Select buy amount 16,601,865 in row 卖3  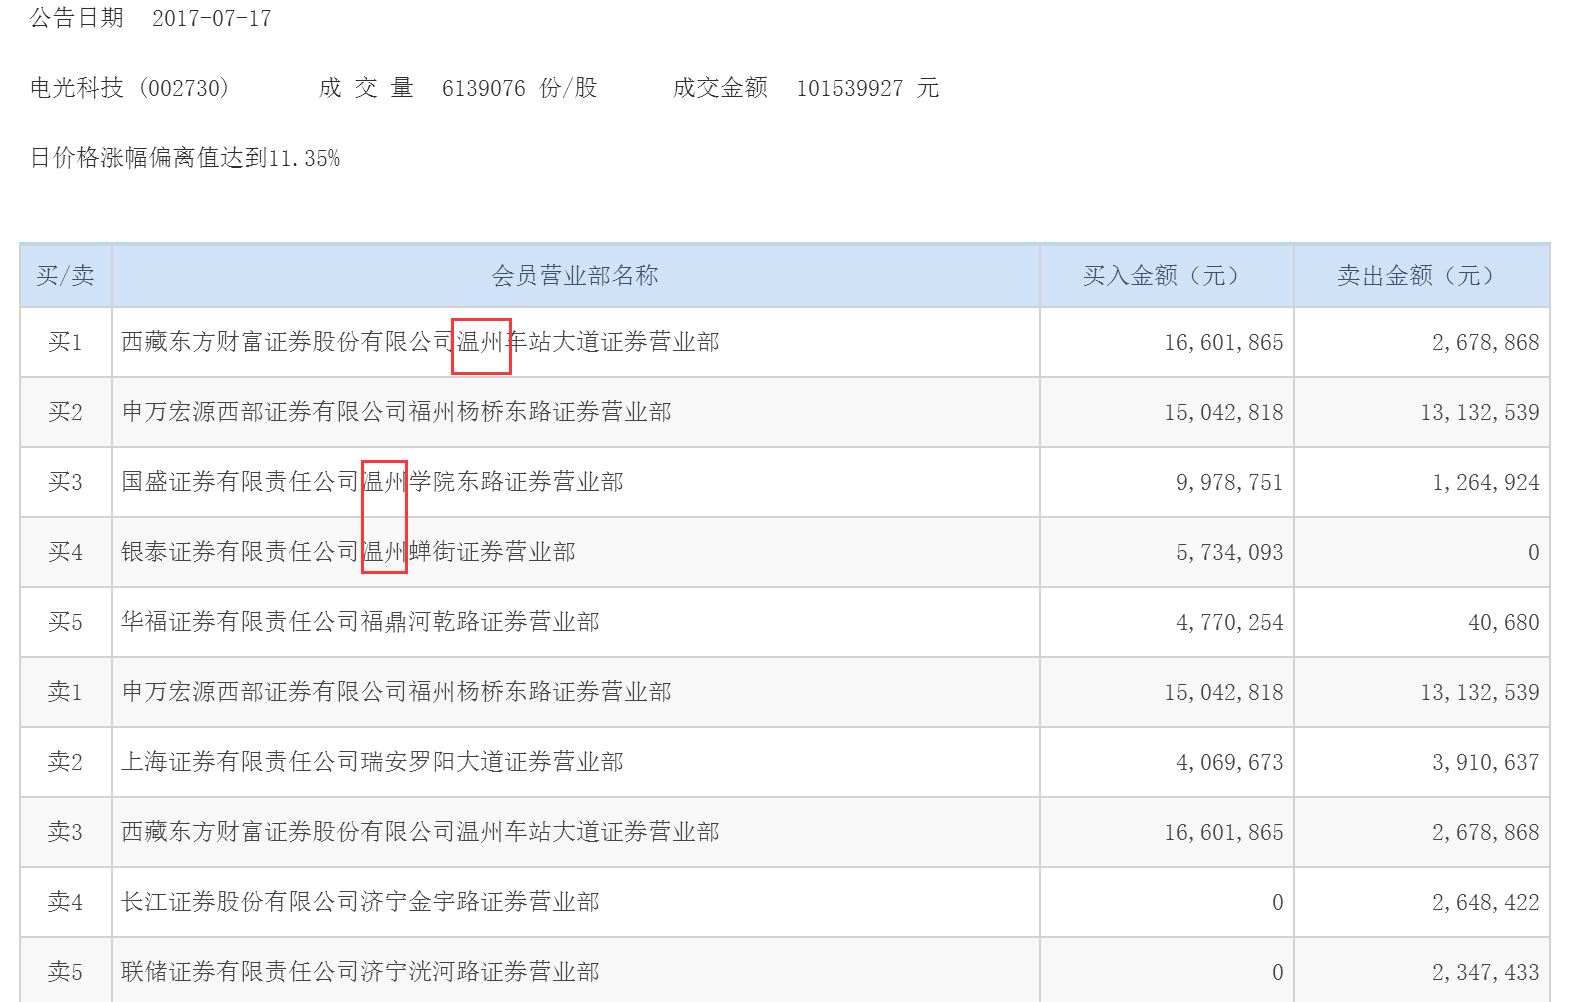tap(1224, 833)
